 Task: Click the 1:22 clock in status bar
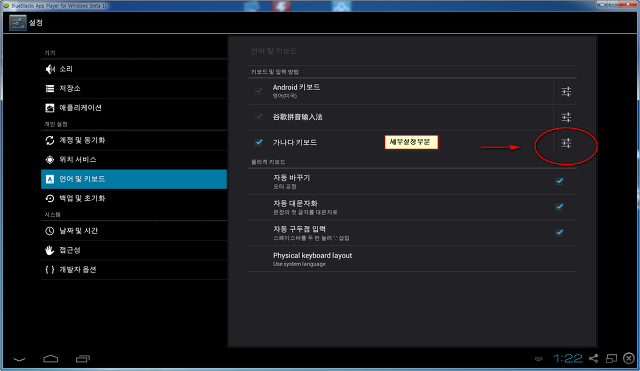[x=568, y=358]
